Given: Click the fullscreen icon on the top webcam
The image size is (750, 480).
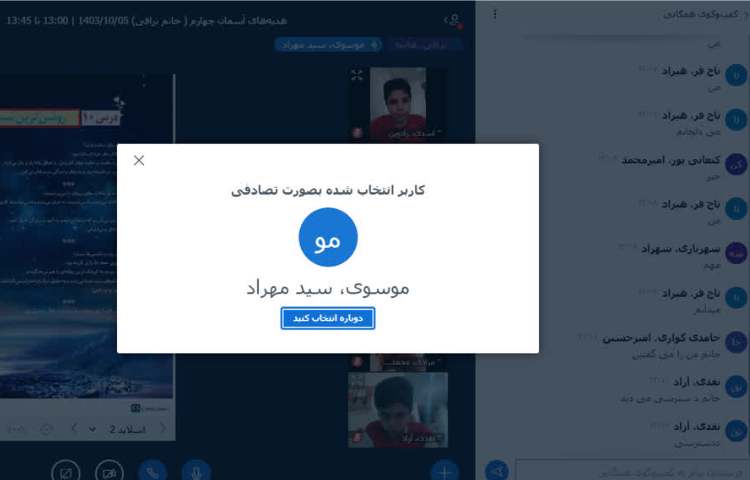Looking at the screenshot, I should point(357,75).
